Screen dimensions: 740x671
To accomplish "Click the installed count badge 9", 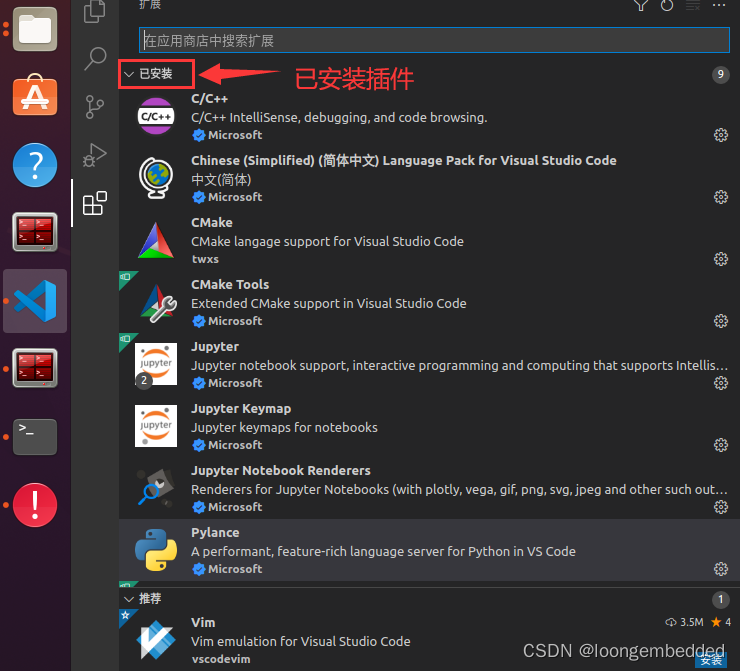I will coord(720,74).
